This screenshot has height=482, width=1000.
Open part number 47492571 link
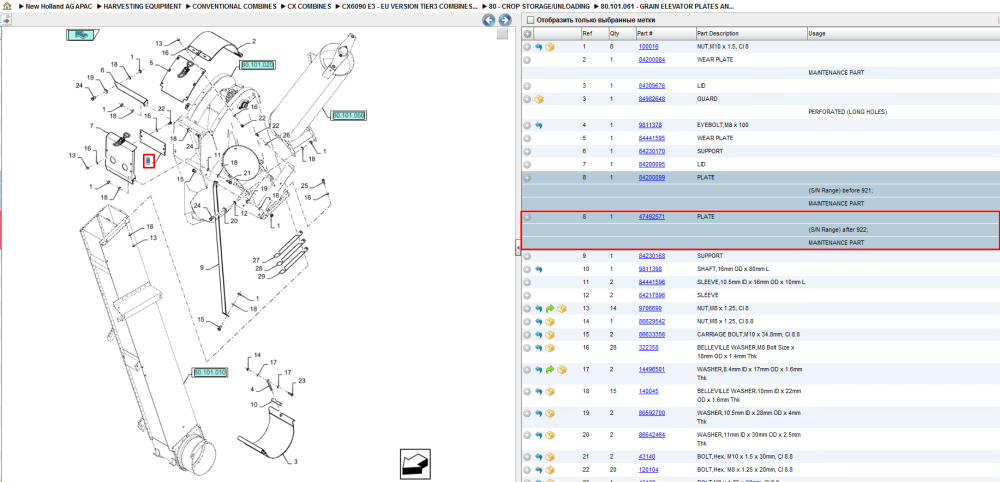pos(652,217)
